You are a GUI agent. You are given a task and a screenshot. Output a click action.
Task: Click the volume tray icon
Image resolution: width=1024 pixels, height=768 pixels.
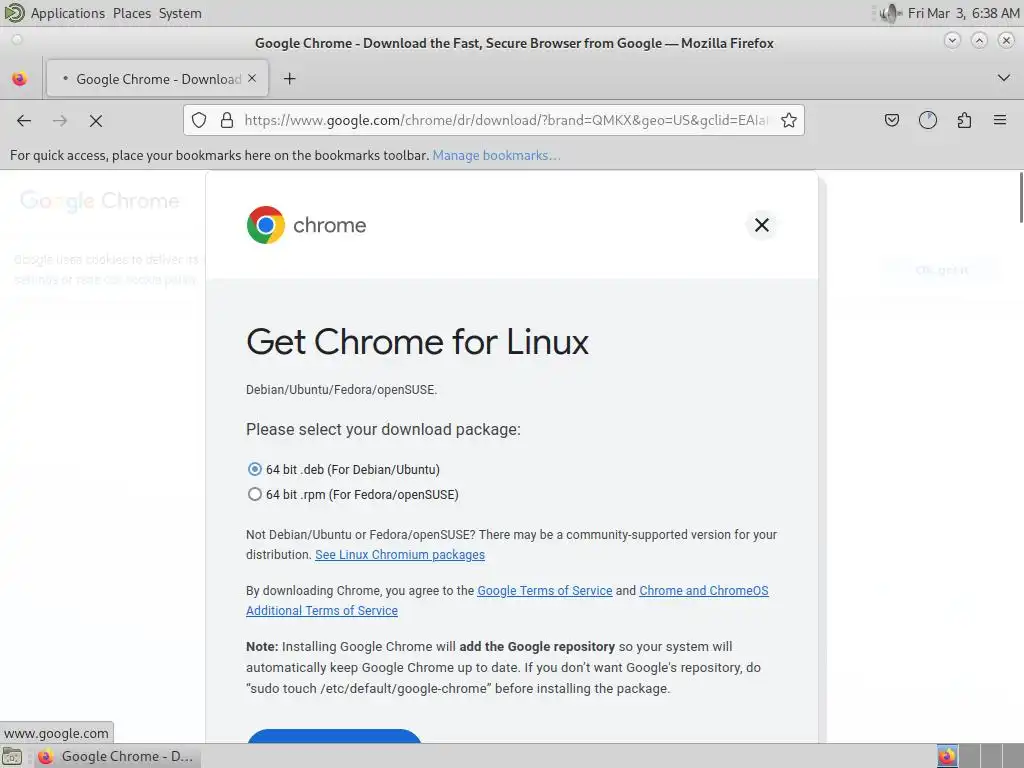tap(889, 13)
